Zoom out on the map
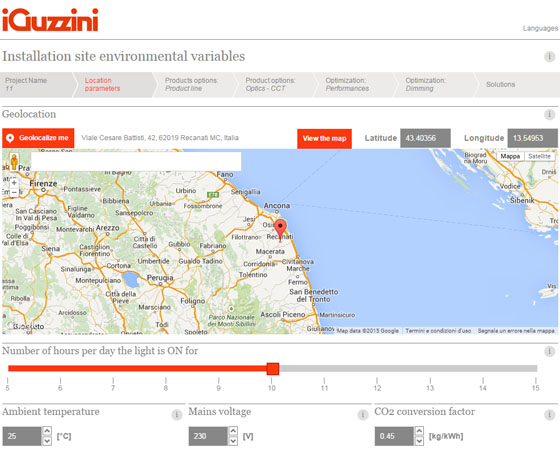This screenshot has height=449, width=560. coord(14,192)
